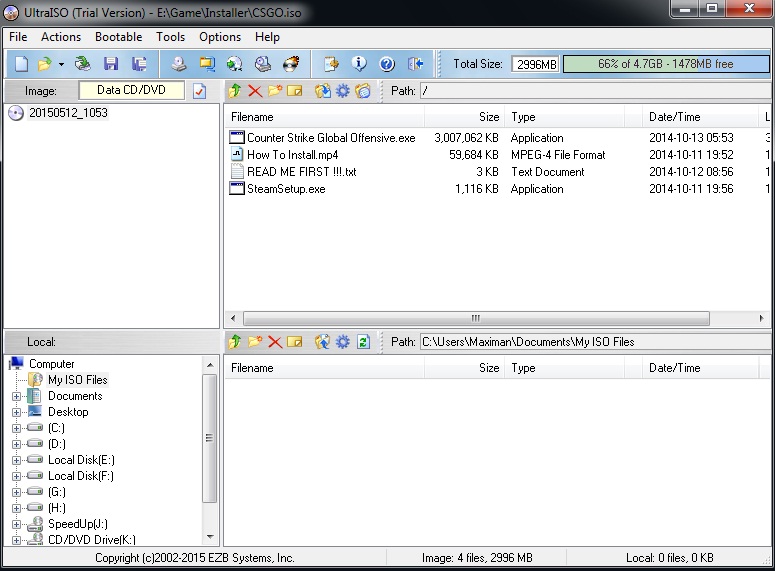Screen dimensions: 775x571
Task: Click the image properties checkmark icon
Action: [x=200, y=91]
